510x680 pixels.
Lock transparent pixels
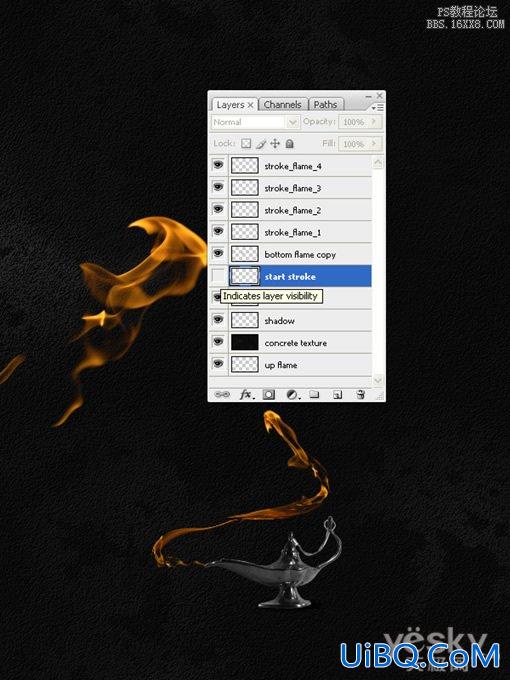coord(246,143)
